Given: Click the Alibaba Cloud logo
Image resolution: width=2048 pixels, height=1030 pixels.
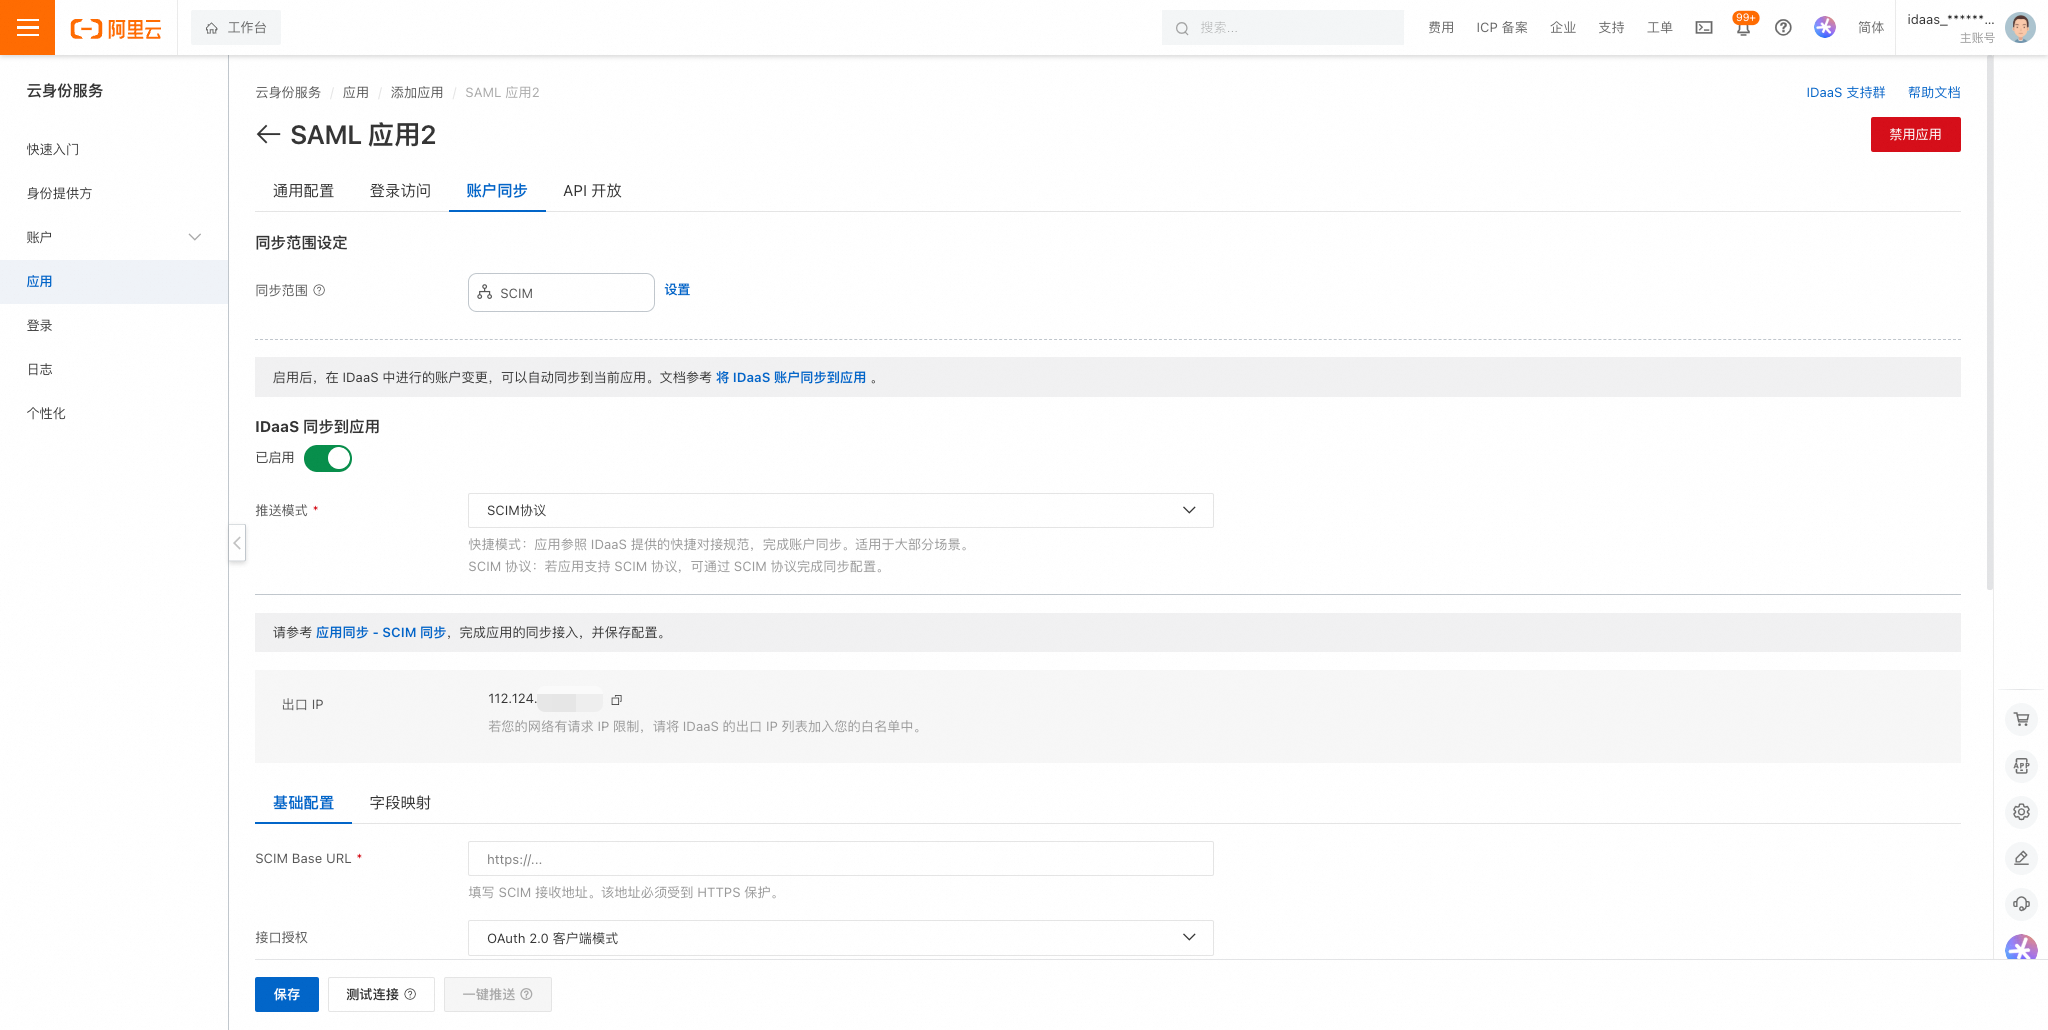Looking at the screenshot, I should click(116, 29).
